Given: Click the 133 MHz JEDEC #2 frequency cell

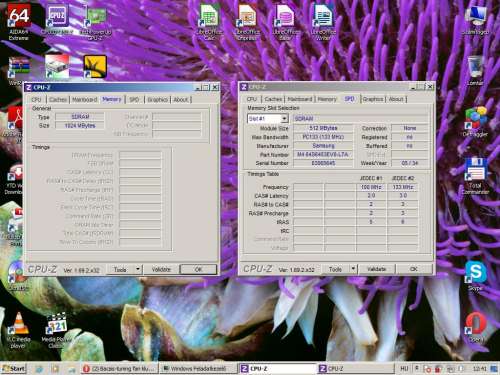Looking at the screenshot, I should pos(403,187).
